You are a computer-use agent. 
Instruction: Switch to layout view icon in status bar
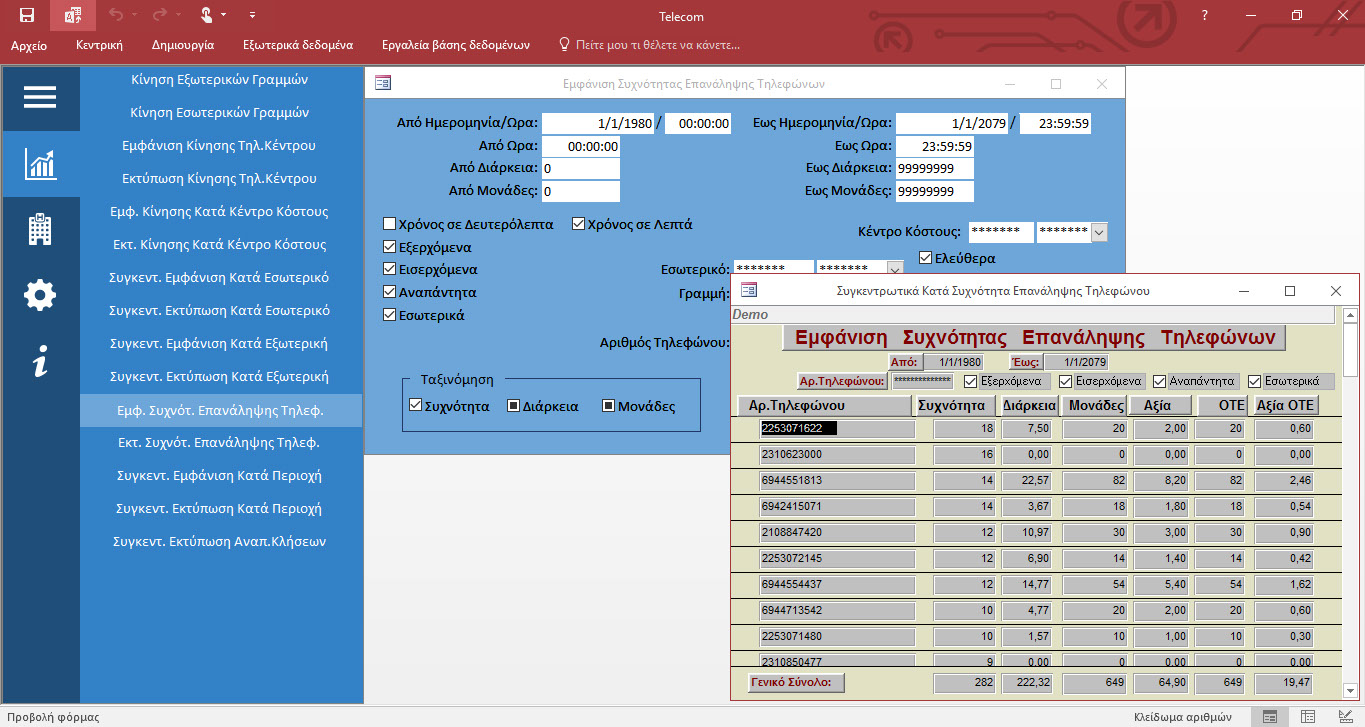(1307, 717)
